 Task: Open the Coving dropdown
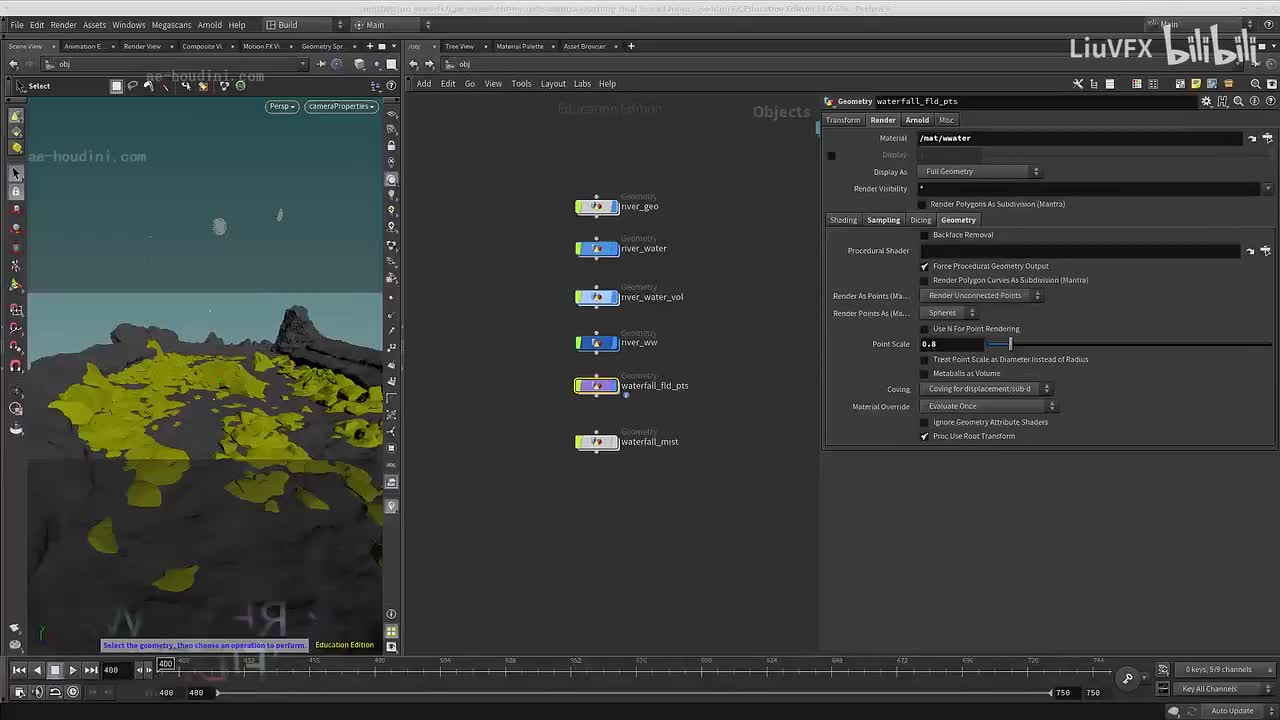coord(986,389)
